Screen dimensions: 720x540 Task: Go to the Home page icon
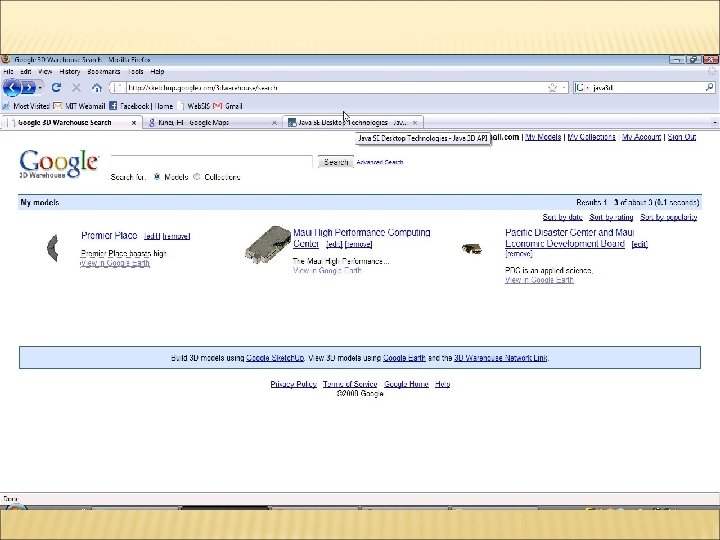[96, 87]
